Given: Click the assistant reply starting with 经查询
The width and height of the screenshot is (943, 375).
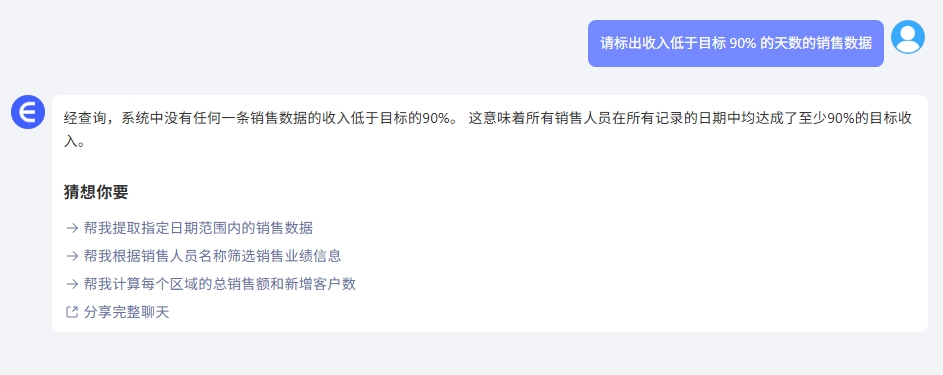Looking at the screenshot, I should tap(488, 130).
